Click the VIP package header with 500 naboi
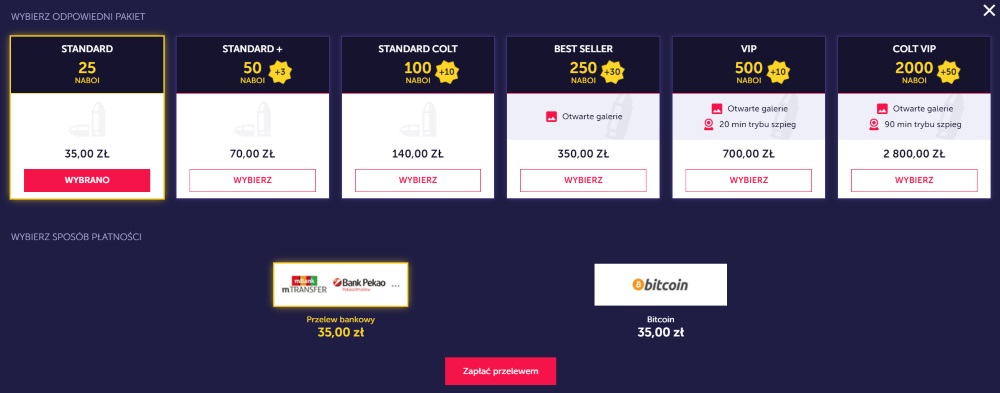Viewport: 1000px width, 393px height. click(x=749, y=65)
